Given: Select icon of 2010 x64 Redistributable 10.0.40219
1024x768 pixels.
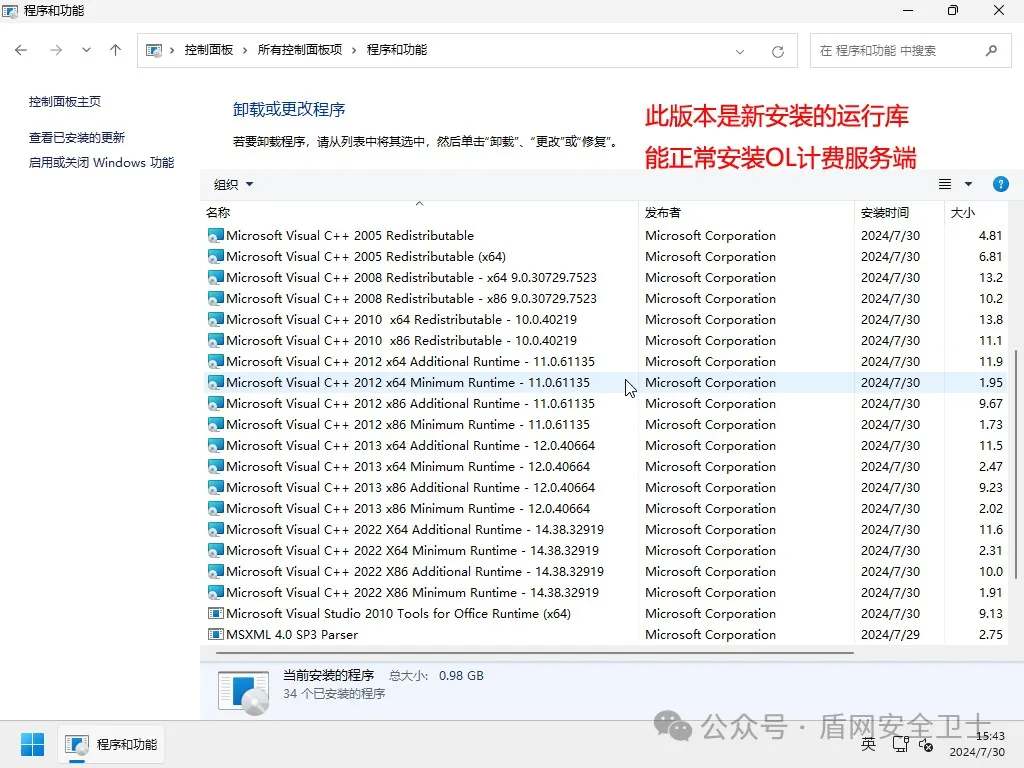Looking at the screenshot, I should (216, 319).
